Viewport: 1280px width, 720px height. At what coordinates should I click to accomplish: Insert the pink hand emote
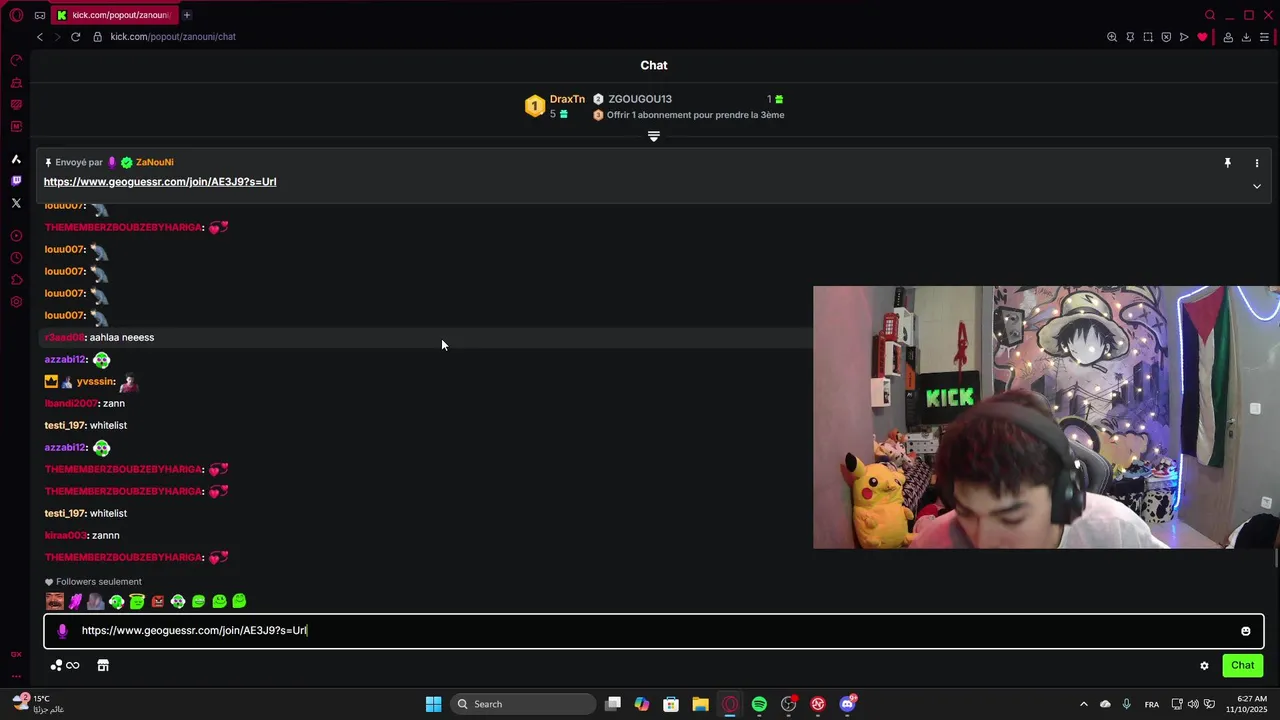75,601
